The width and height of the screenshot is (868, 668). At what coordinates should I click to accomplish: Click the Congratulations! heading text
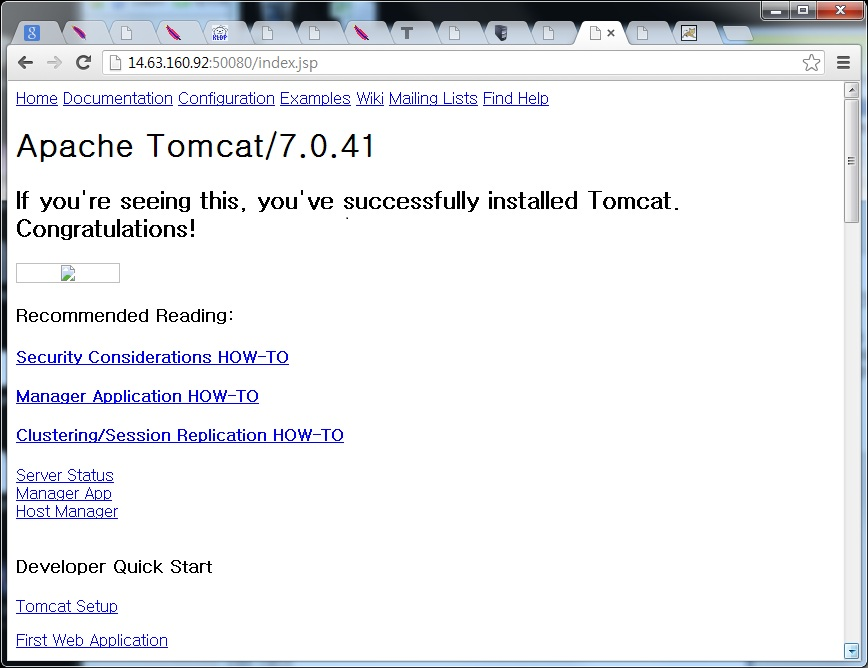click(x=106, y=229)
